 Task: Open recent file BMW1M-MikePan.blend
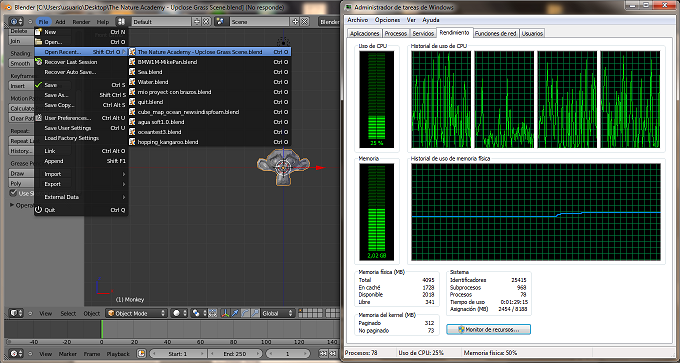point(210,62)
